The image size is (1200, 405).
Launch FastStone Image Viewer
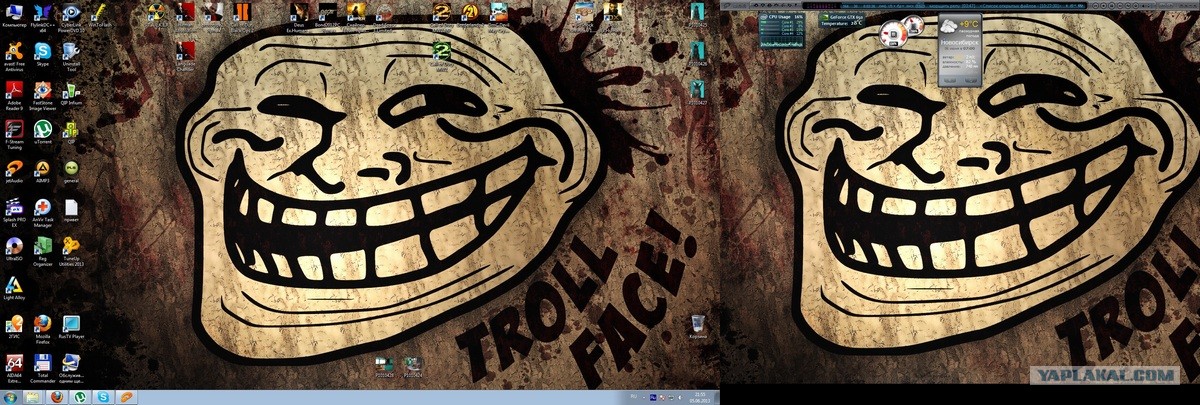tap(43, 96)
